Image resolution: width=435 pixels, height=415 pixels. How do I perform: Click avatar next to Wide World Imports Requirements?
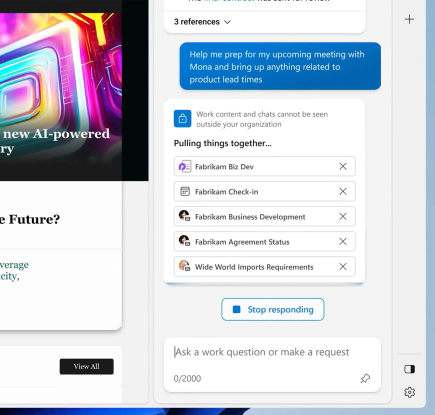(x=184, y=266)
